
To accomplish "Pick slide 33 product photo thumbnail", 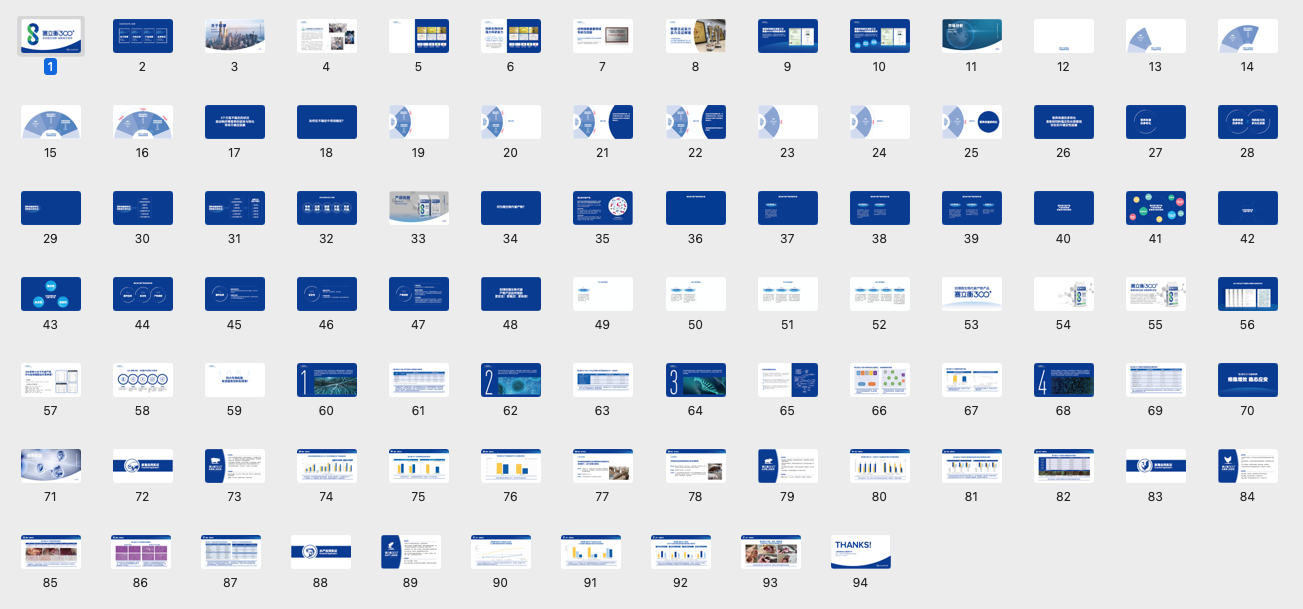I will (x=419, y=208).
